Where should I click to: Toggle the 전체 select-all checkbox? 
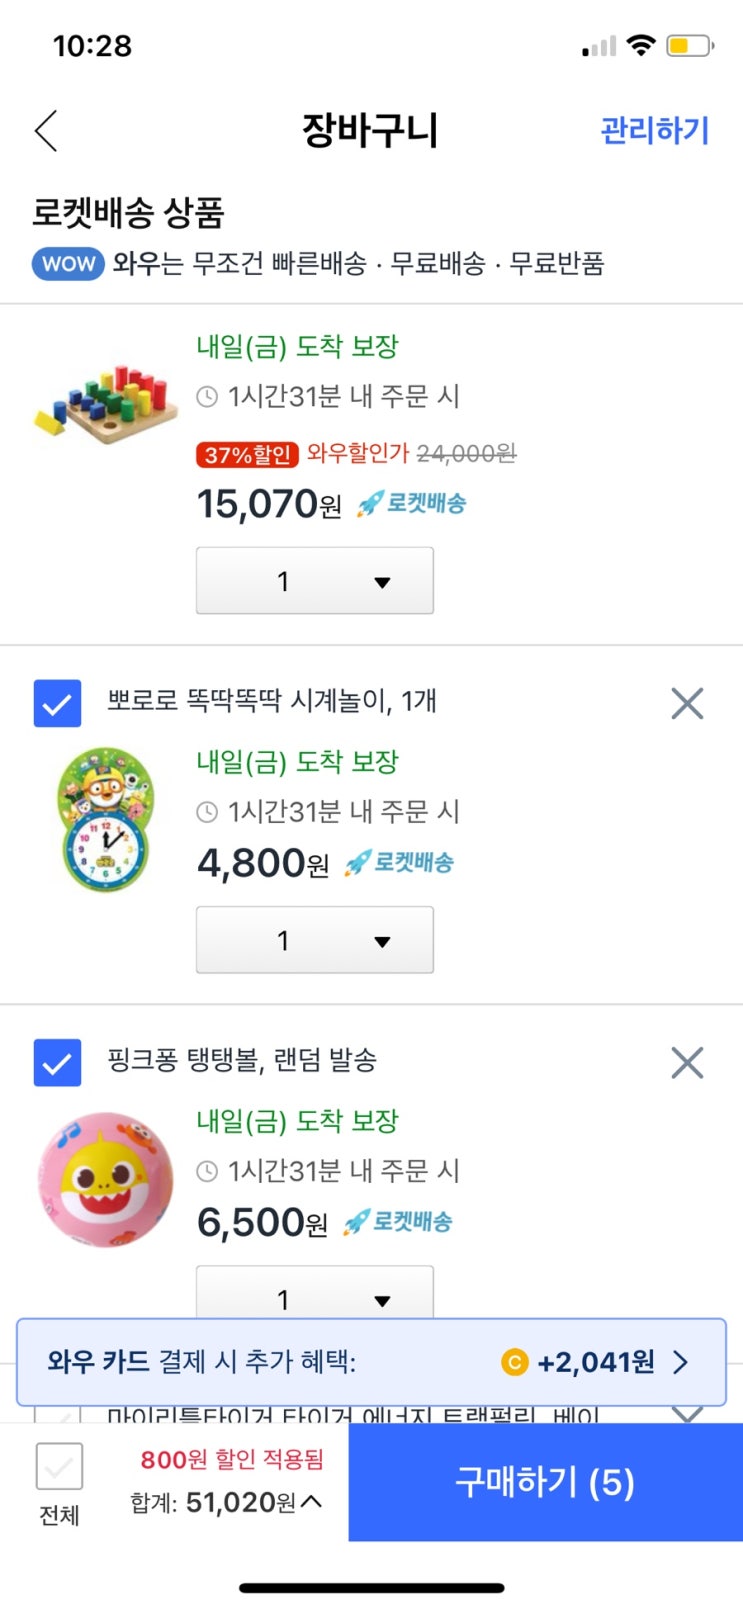click(x=59, y=1467)
